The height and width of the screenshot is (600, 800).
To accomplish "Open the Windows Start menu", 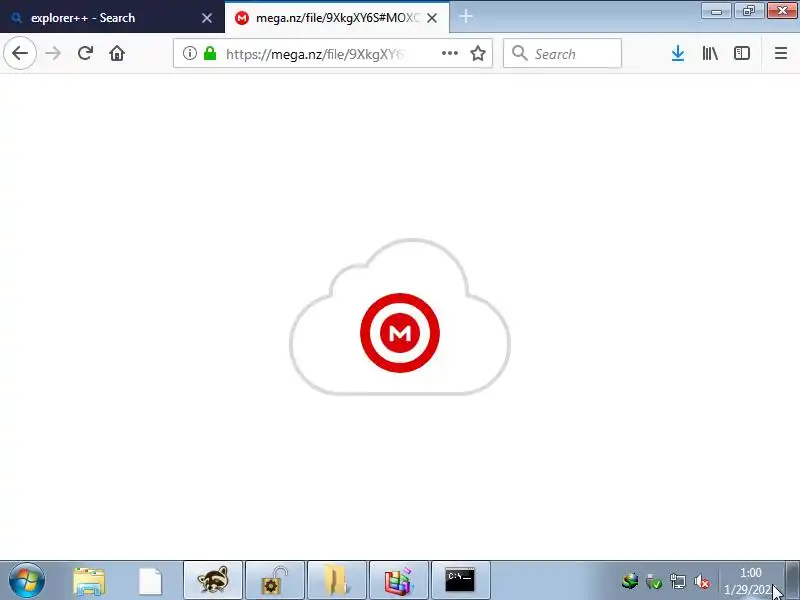I will [x=27, y=581].
